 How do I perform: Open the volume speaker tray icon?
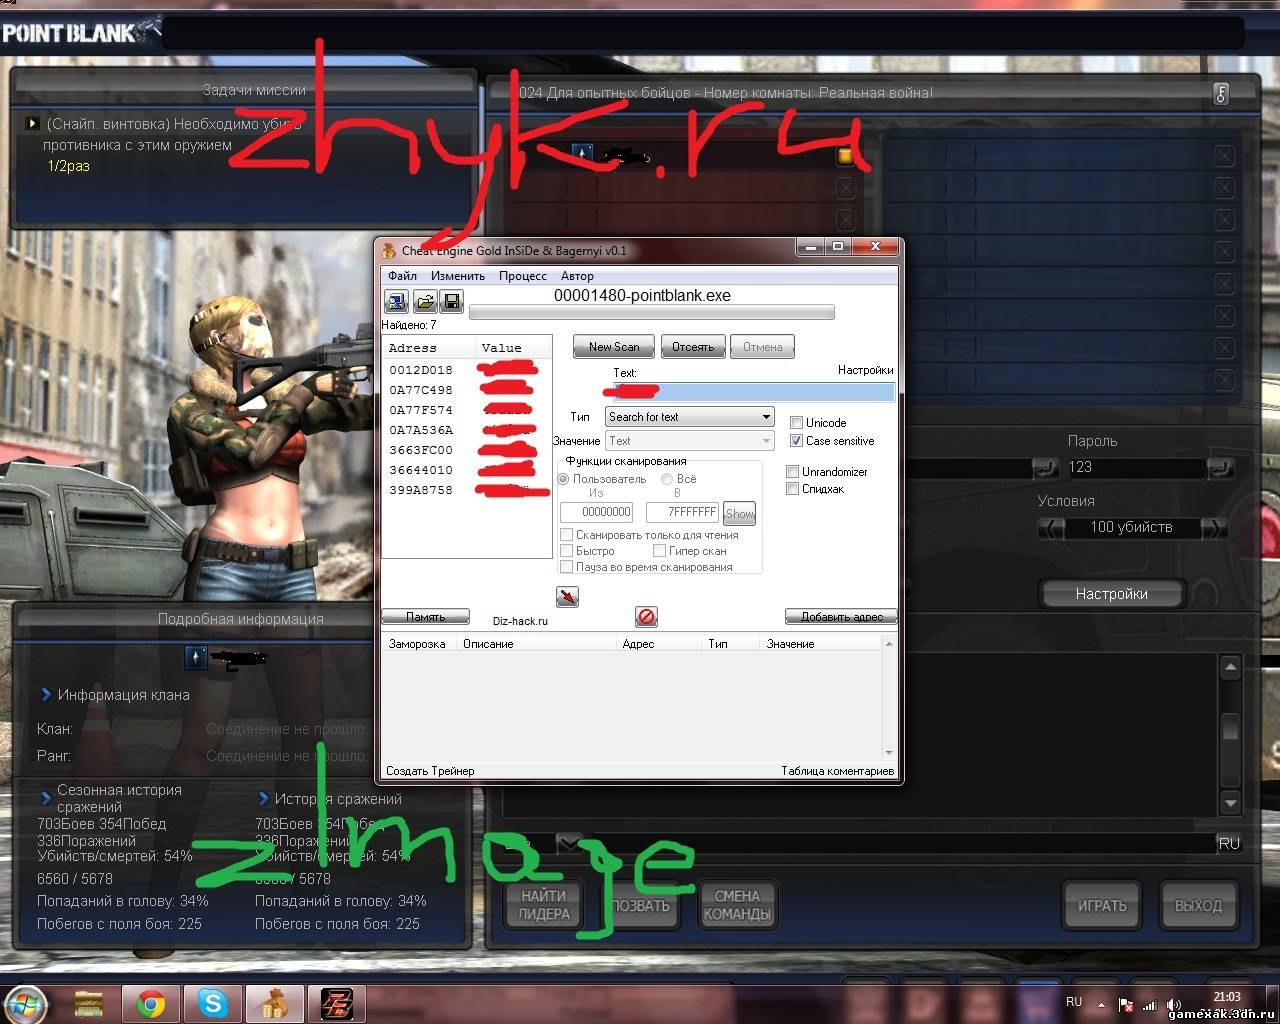1173,1005
